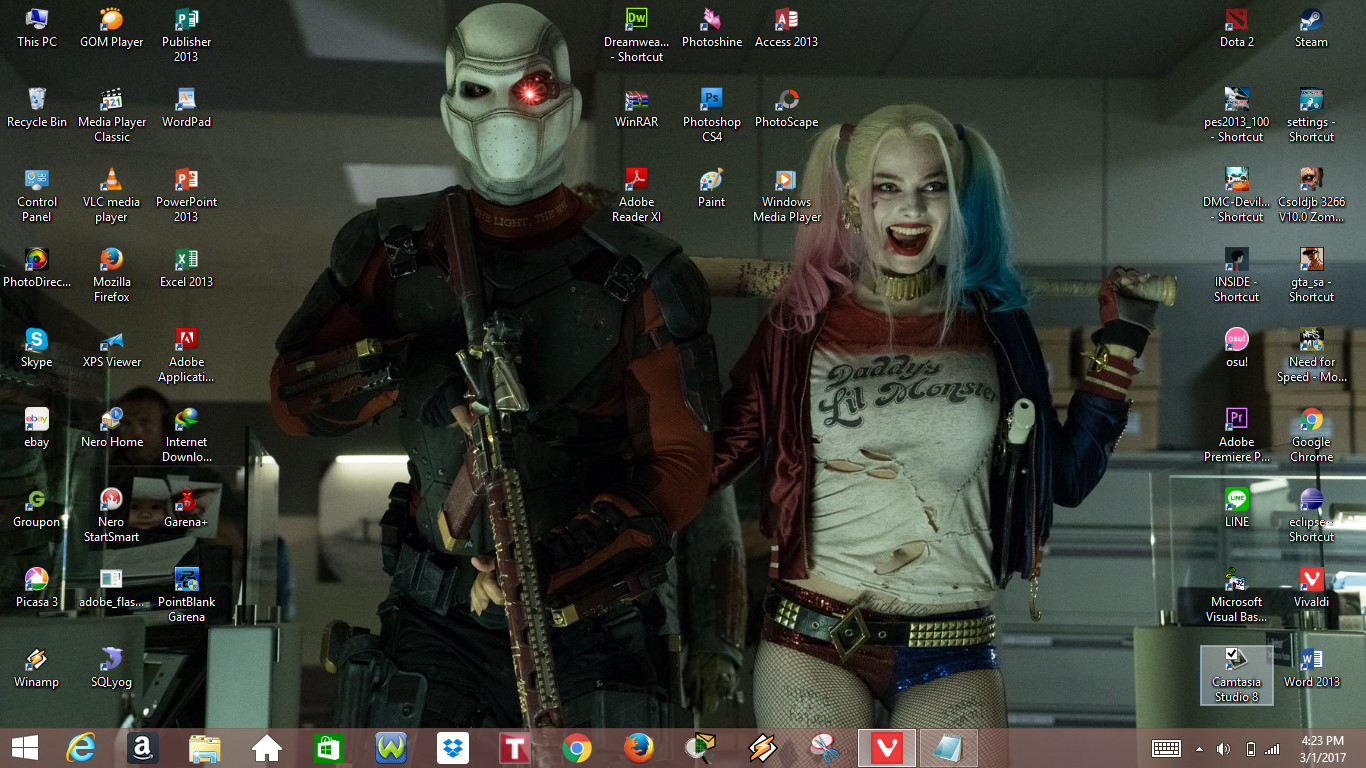Select Media Player Classic icon
This screenshot has width=1366, height=768.
(112, 115)
